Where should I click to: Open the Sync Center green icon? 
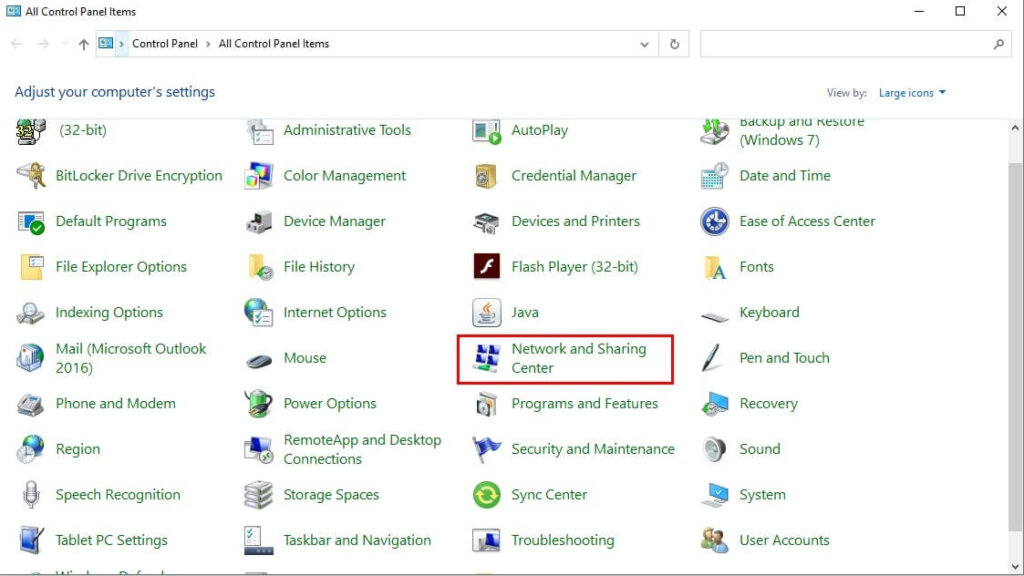click(x=486, y=494)
